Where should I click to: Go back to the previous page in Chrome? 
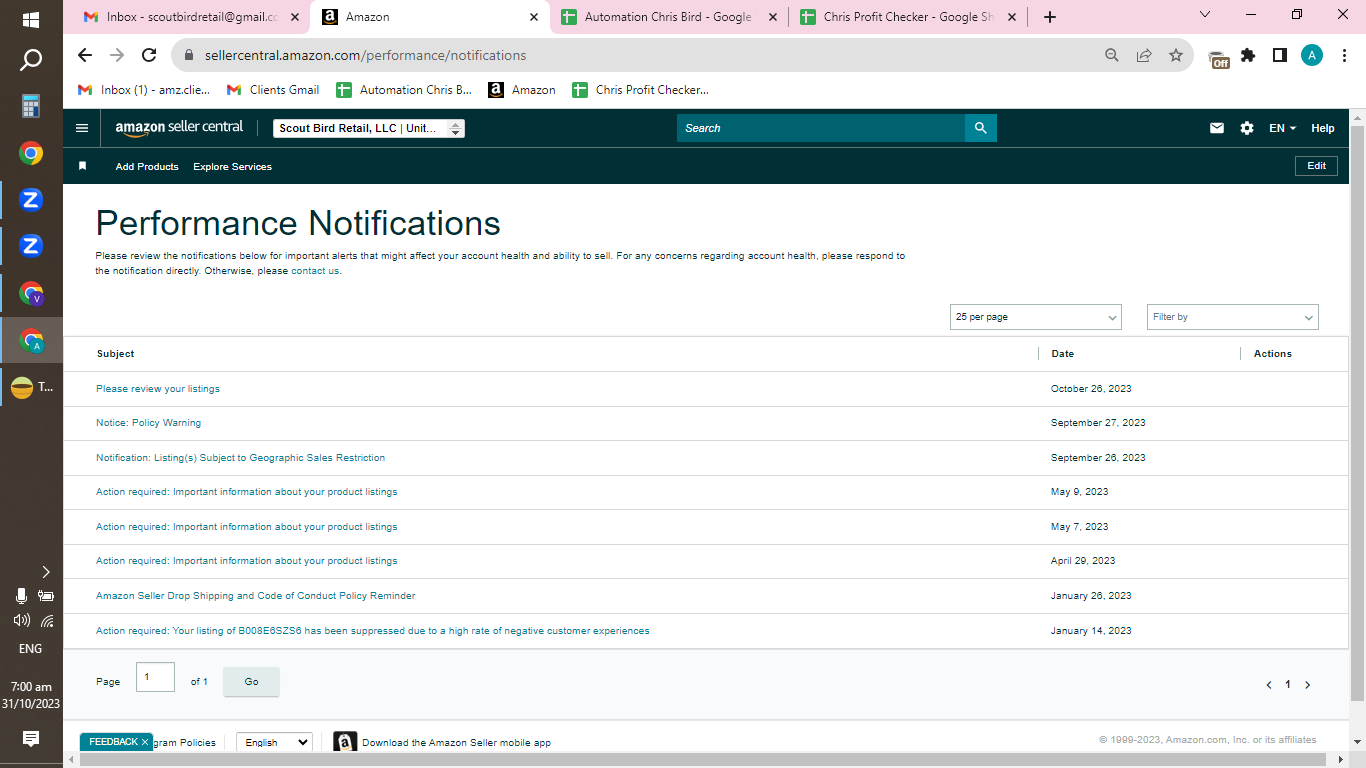point(85,56)
